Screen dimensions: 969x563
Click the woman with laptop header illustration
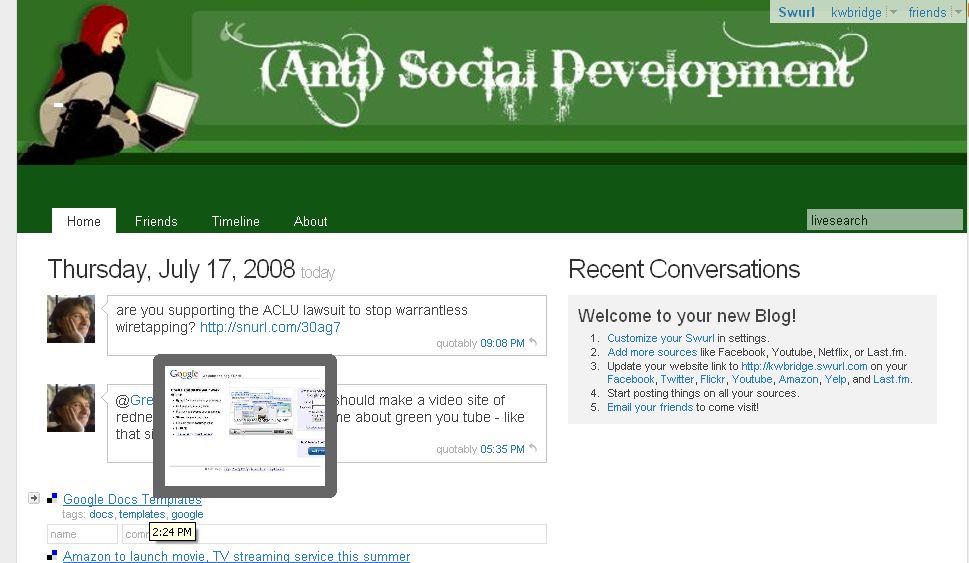pyautogui.click(x=100, y=85)
